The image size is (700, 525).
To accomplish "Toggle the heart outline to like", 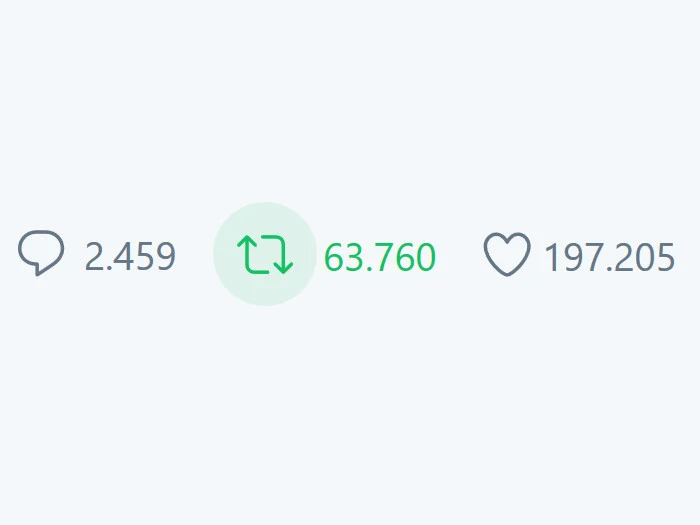I will coord(507,254).
